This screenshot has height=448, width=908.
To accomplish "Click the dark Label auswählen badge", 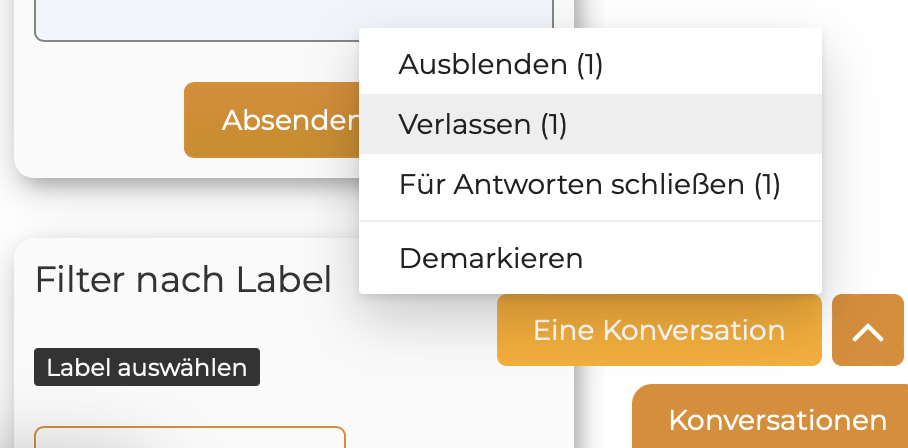I will [147, 367].
